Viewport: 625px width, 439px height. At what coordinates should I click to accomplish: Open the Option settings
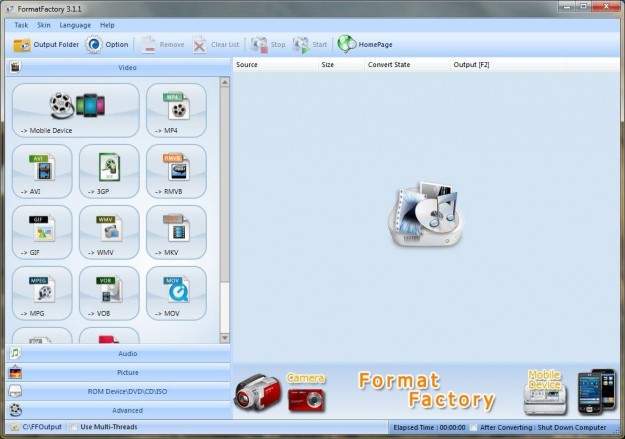[107, 45]
